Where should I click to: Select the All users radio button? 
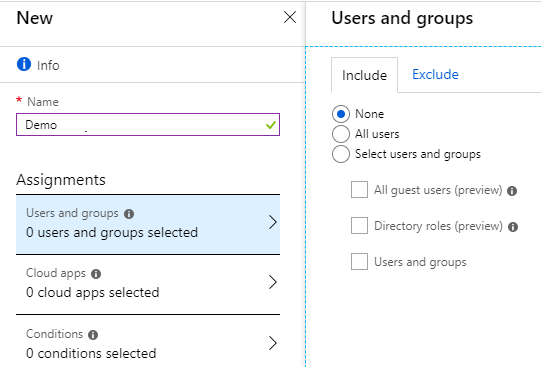[x=341, y=134]
